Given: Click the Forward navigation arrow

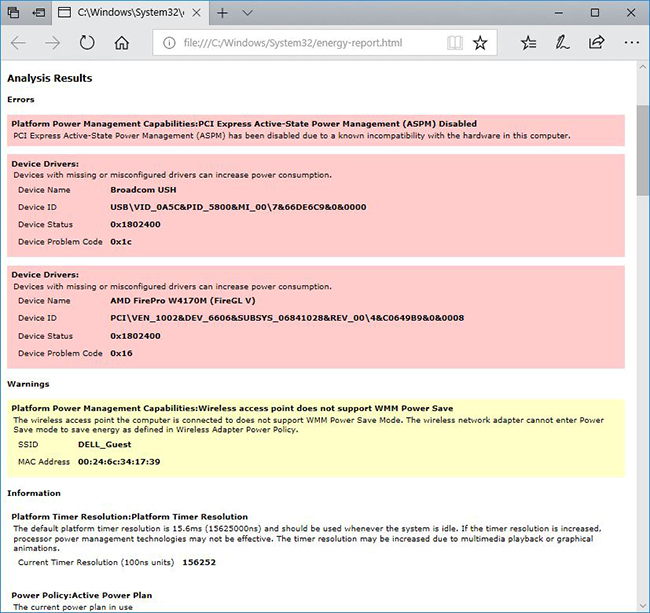Looking at the screenshot, I should pyautogui.click(x=53, y=43).
